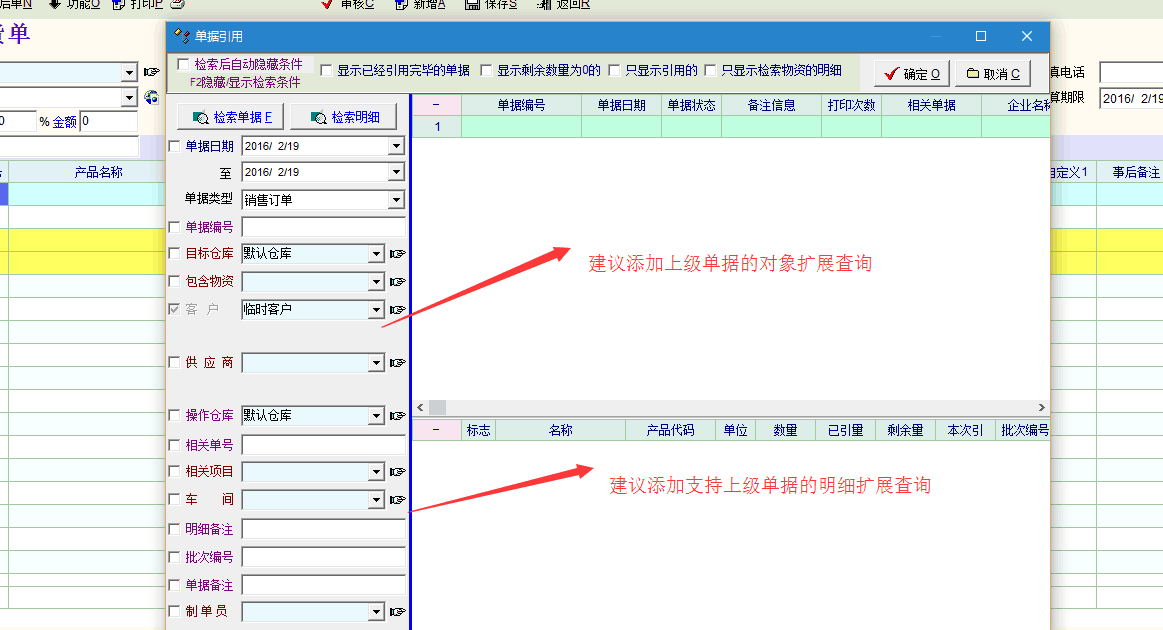Enable 检索后自动隐藏条件 checkbox

183,64
